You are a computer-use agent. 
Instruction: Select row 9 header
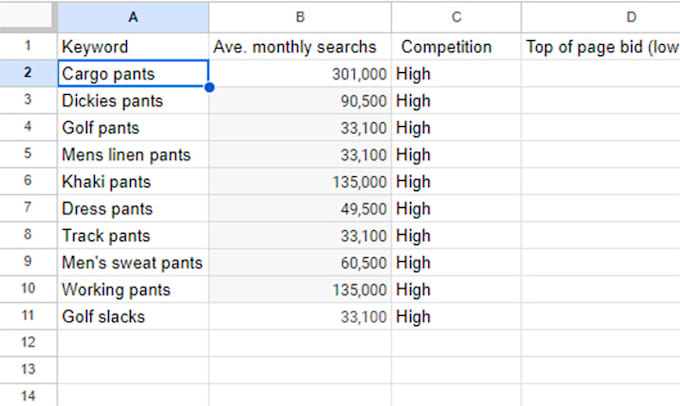click(x=28, y=262)
